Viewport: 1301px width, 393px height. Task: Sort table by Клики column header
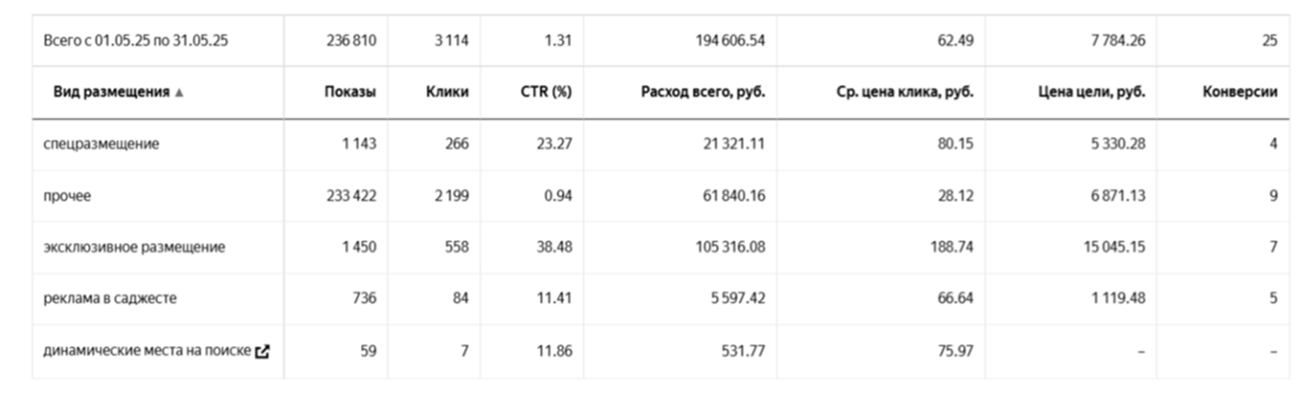point(447,92)
